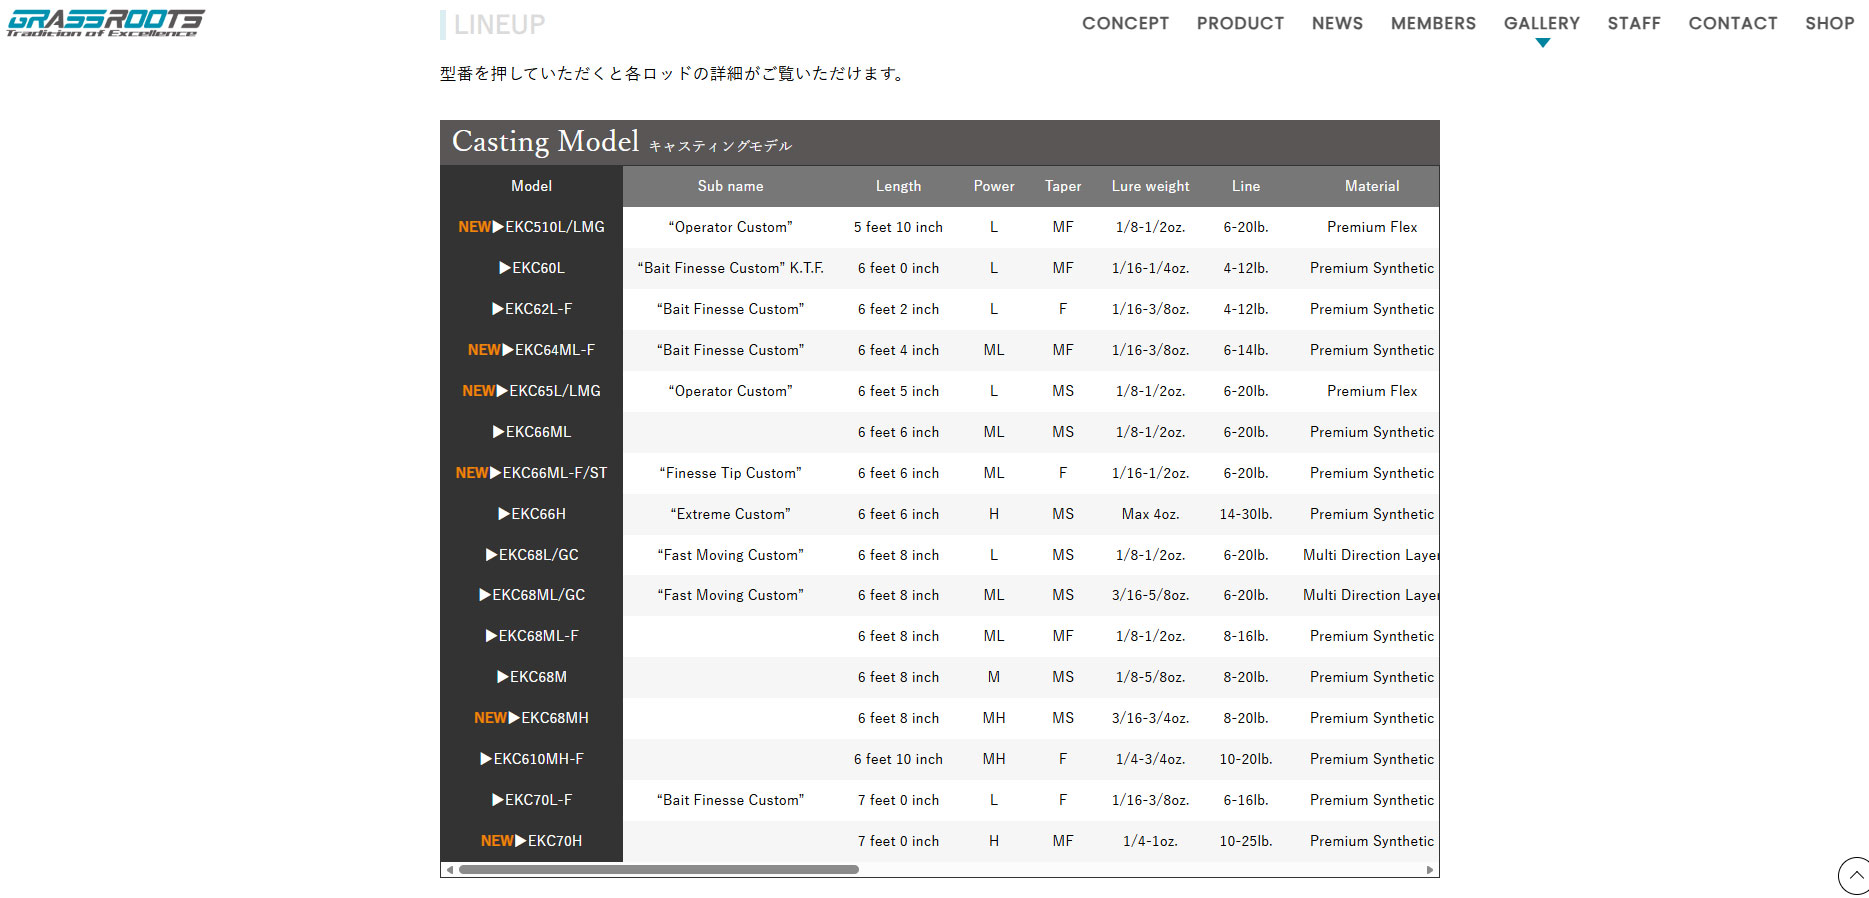View rod EKC62L-F details
1869x898 pixels.
pyautogui.click(x=531, y=309)
